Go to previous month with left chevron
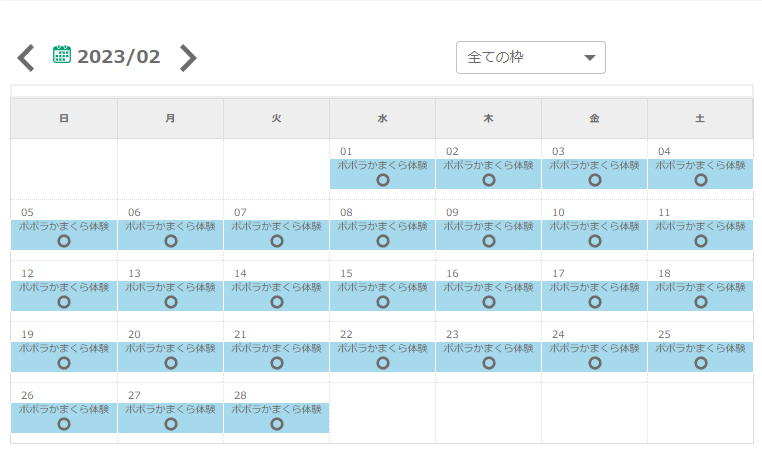 [27, 58]
